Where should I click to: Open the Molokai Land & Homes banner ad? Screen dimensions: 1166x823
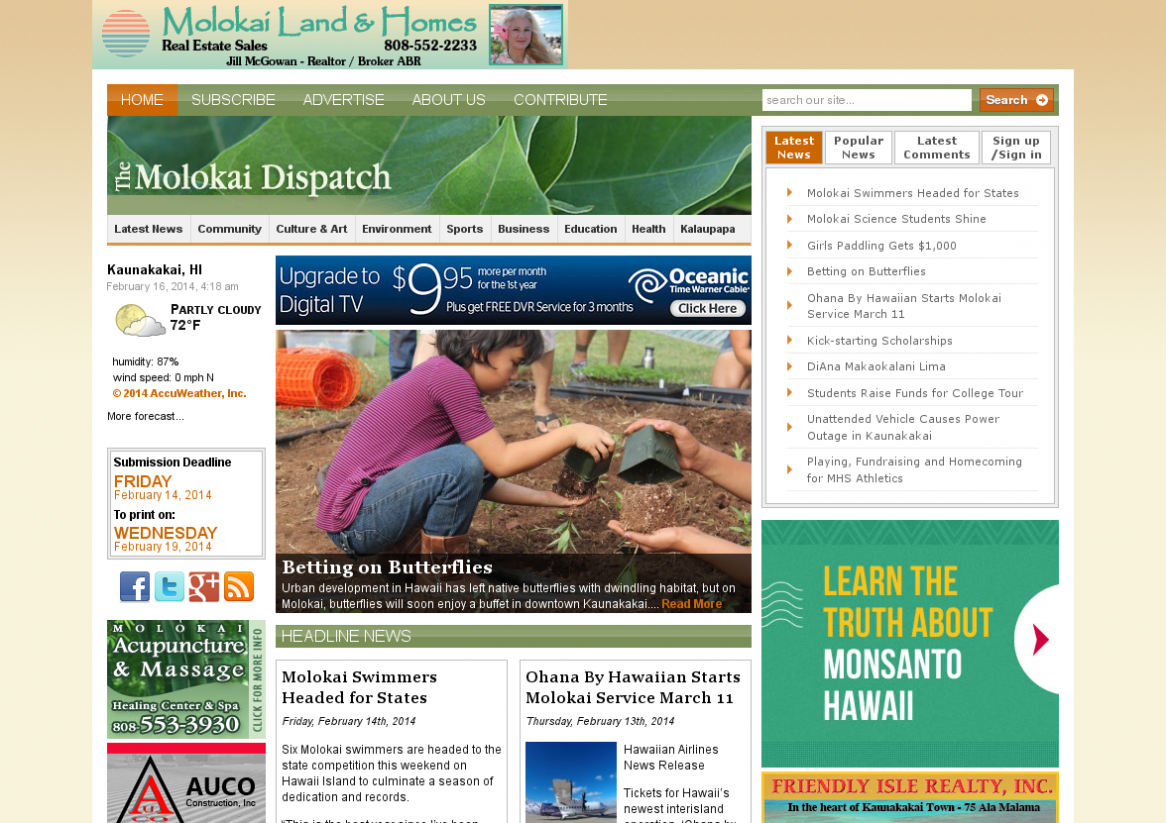point(330,35)
